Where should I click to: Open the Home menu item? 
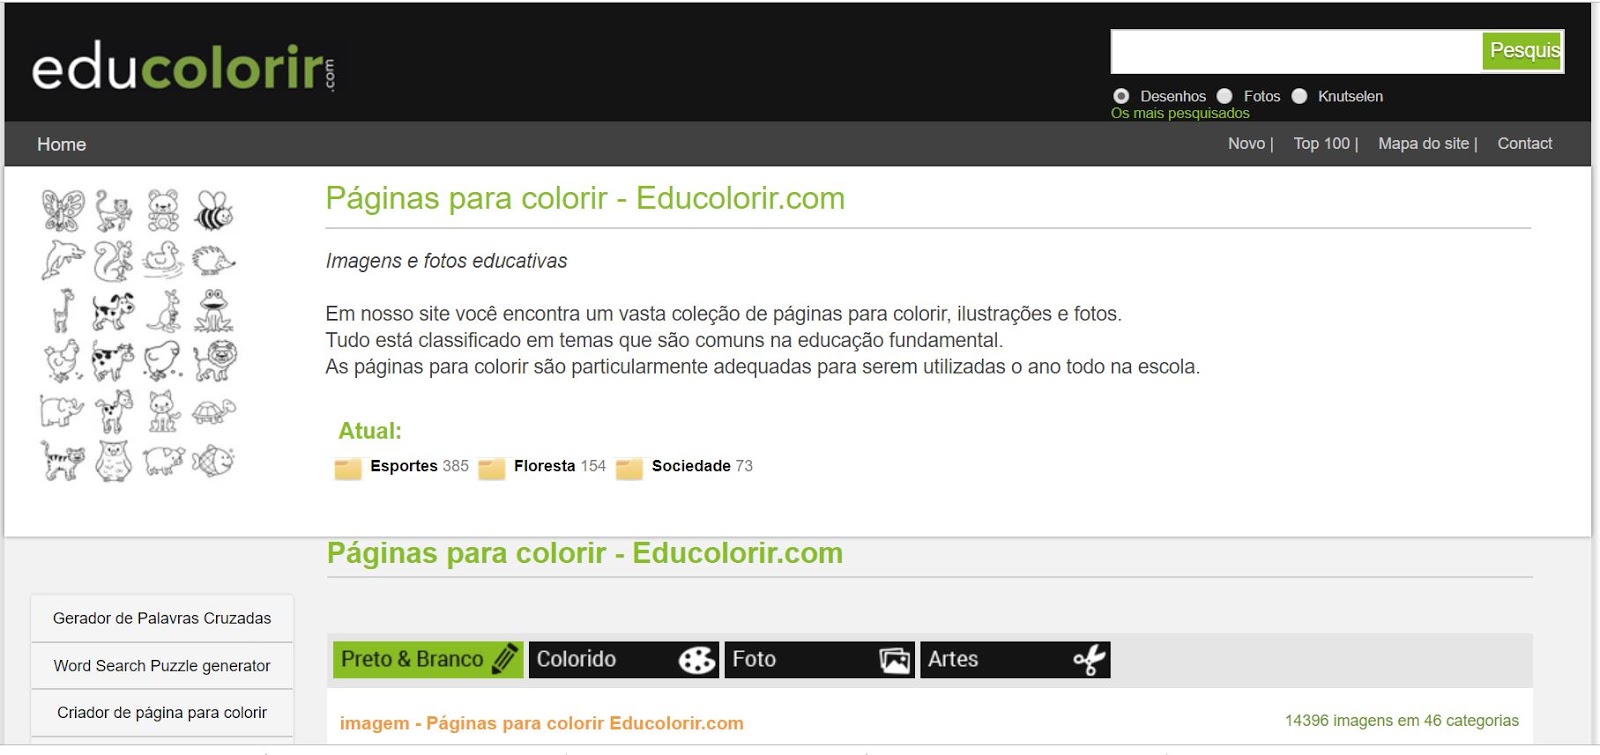62,144
